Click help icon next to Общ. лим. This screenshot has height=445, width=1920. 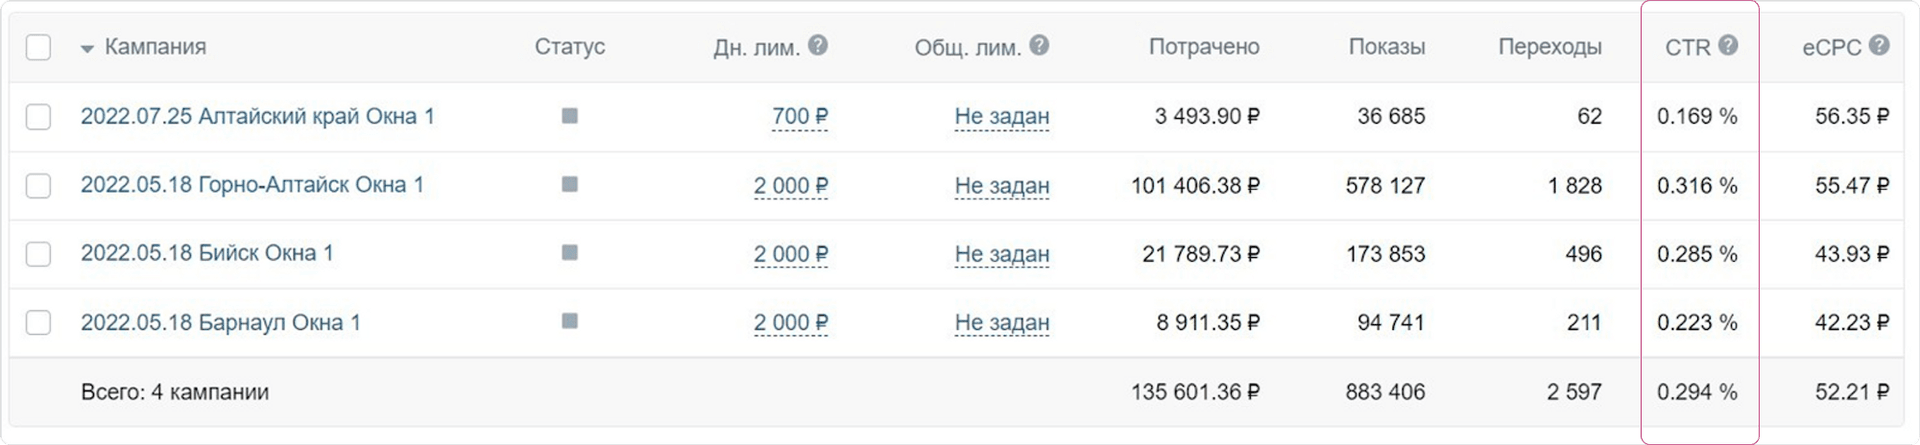[x=1039, y=45]
